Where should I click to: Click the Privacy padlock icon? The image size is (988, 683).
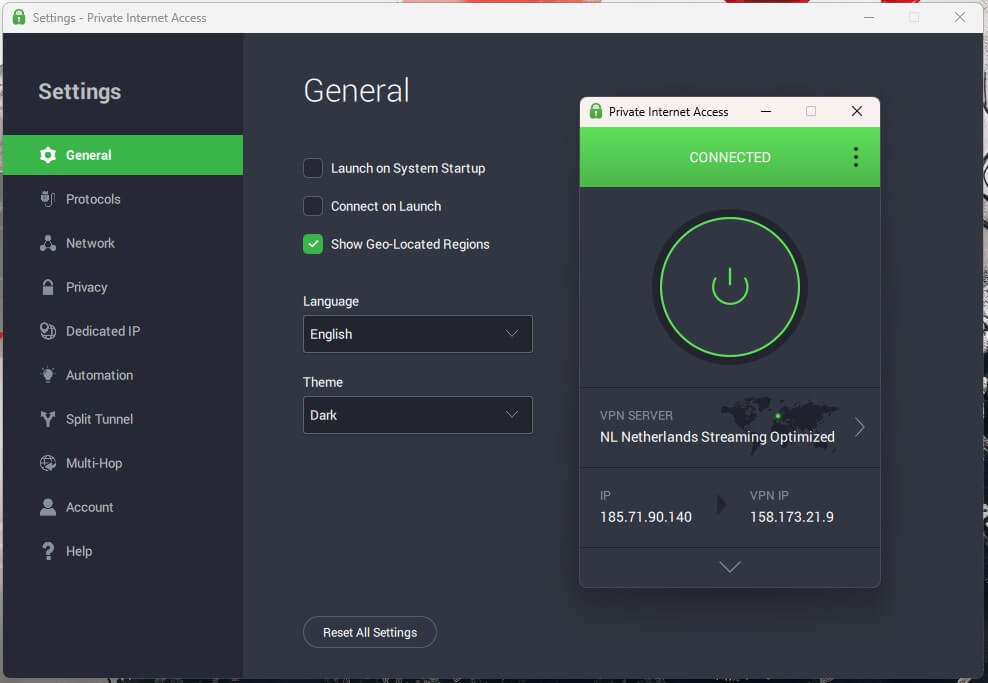[x=48, y=287]
